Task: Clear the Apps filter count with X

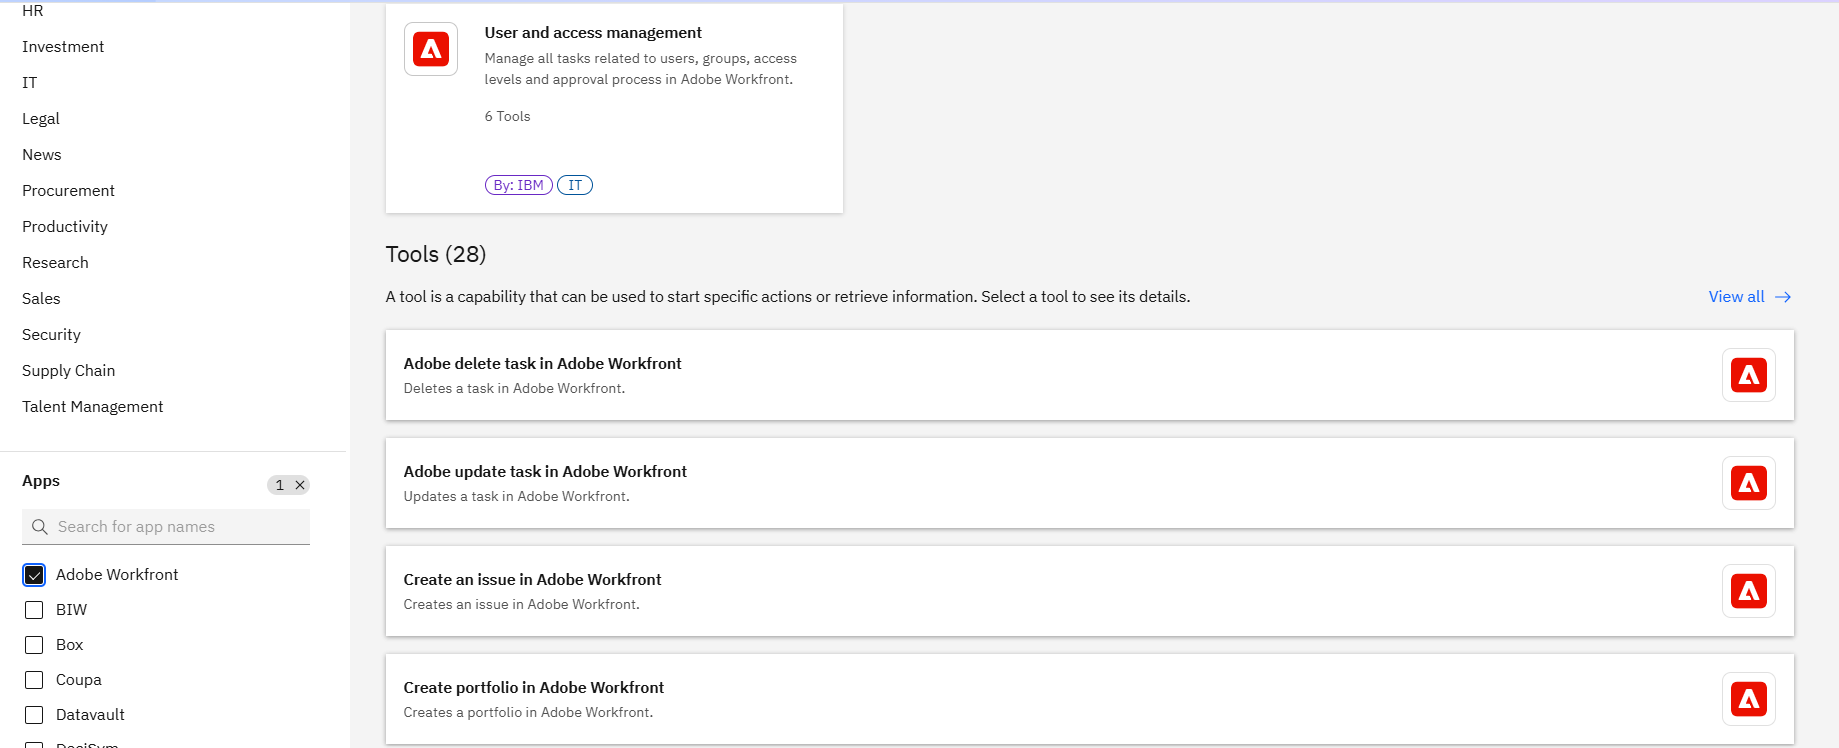Action: tap(299, 485)
